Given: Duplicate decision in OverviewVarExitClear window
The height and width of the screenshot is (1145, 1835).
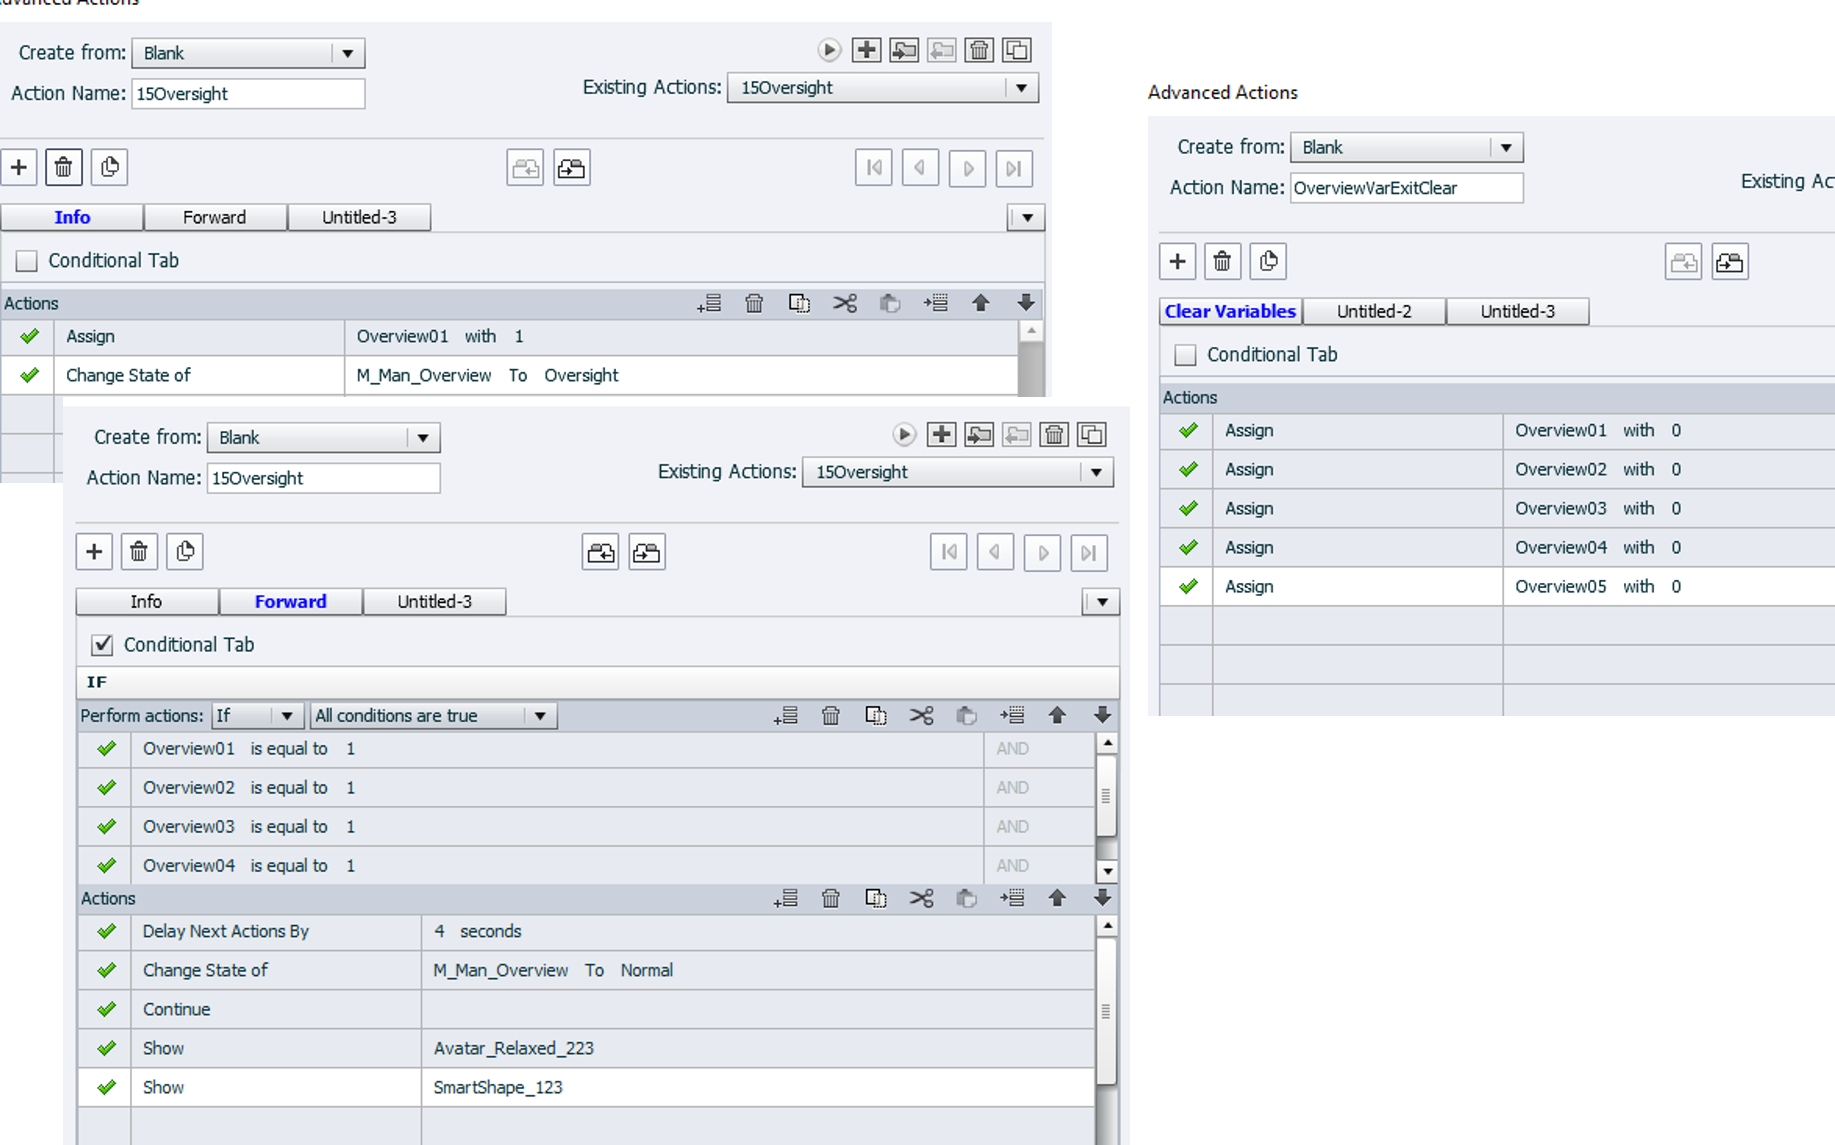Looking at the screenshot, I should (1268, 262).
